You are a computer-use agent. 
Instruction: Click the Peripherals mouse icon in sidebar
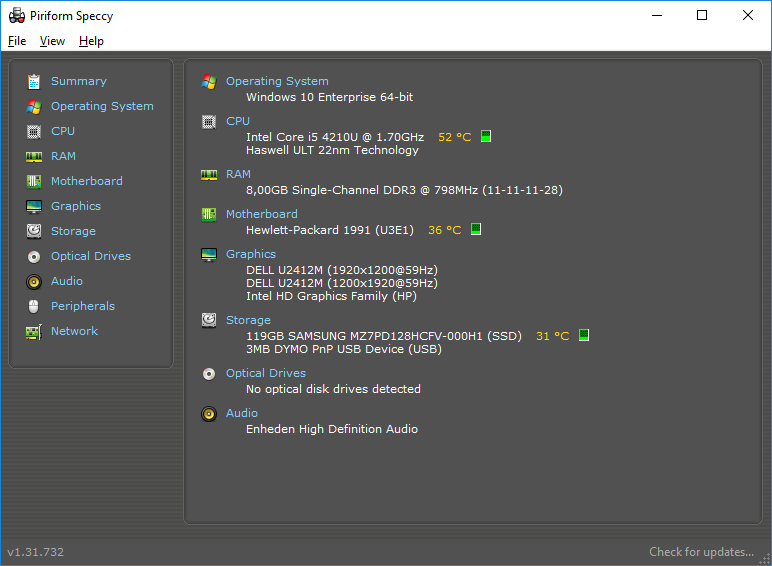33,307
